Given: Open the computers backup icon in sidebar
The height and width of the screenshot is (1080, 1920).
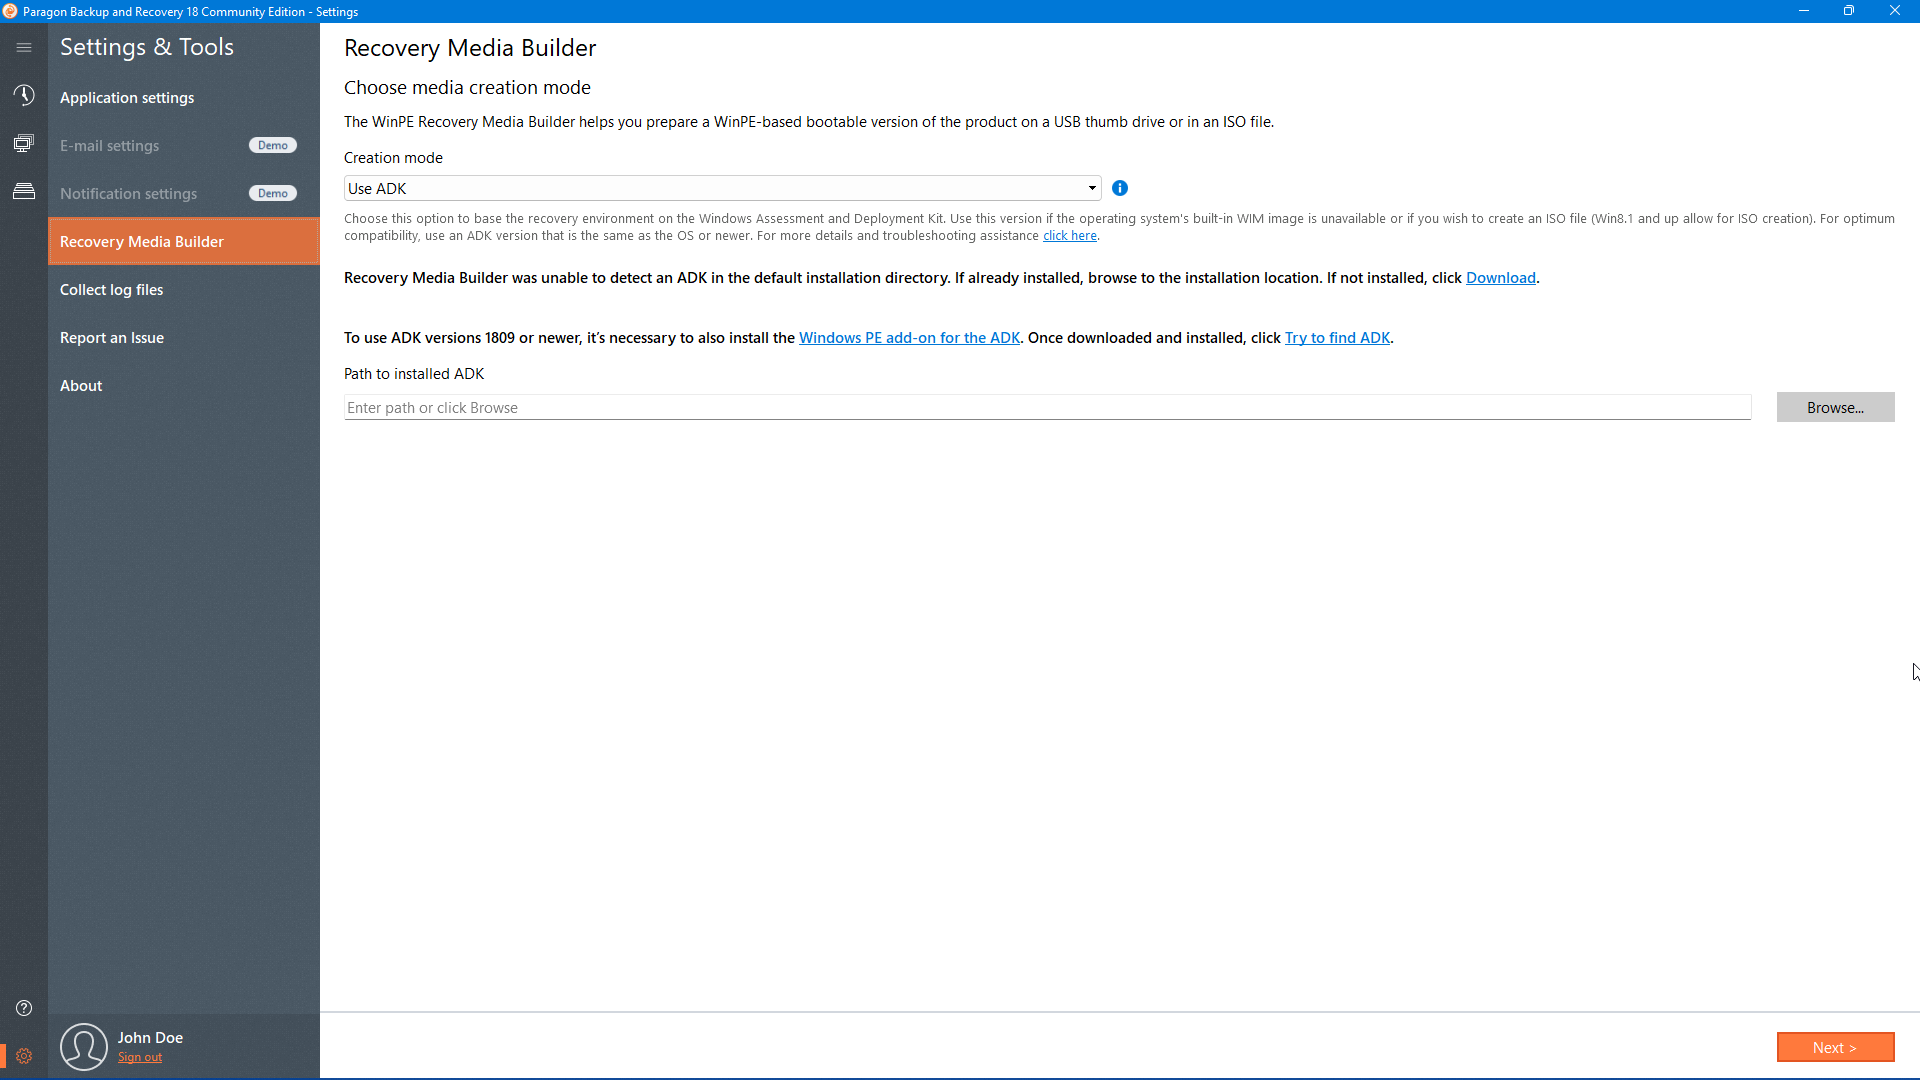Looking at the screenshot, I should [24, 143].
